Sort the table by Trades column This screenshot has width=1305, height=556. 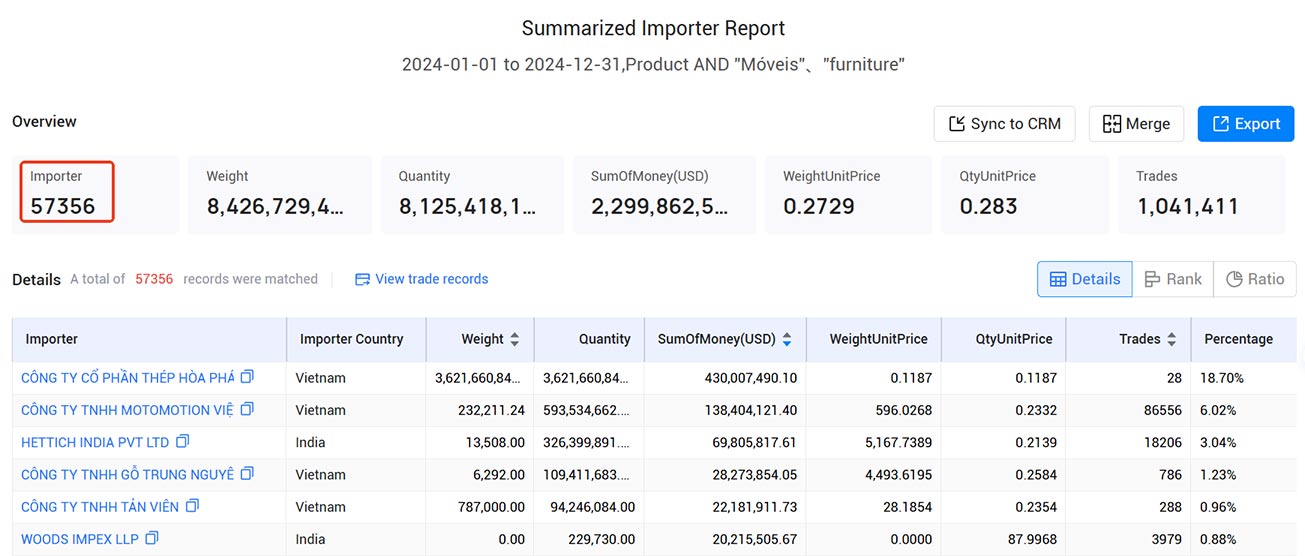click(1172, 339)
